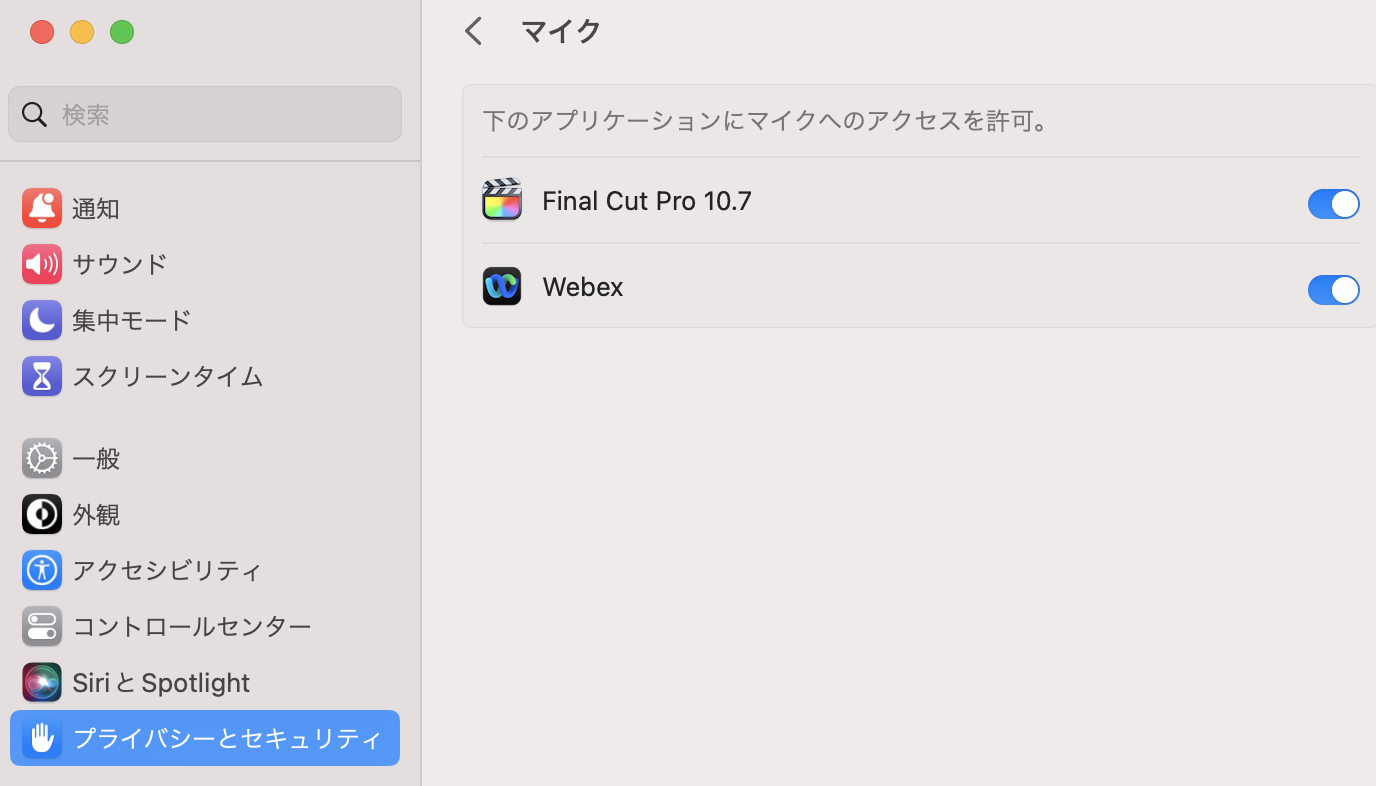1376x786 pixels.
Task: Click the 通知 bell icon
Action: (42, 208)
